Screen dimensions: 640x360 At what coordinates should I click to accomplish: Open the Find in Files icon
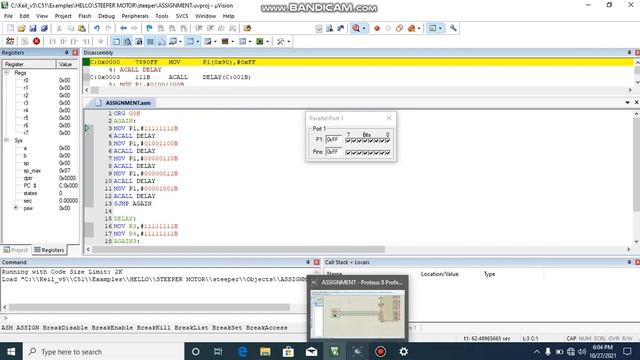point(247,28)
